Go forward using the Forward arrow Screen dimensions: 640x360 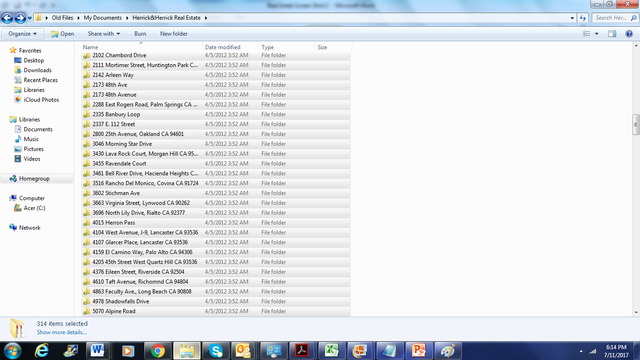click(x=20, y=18)
